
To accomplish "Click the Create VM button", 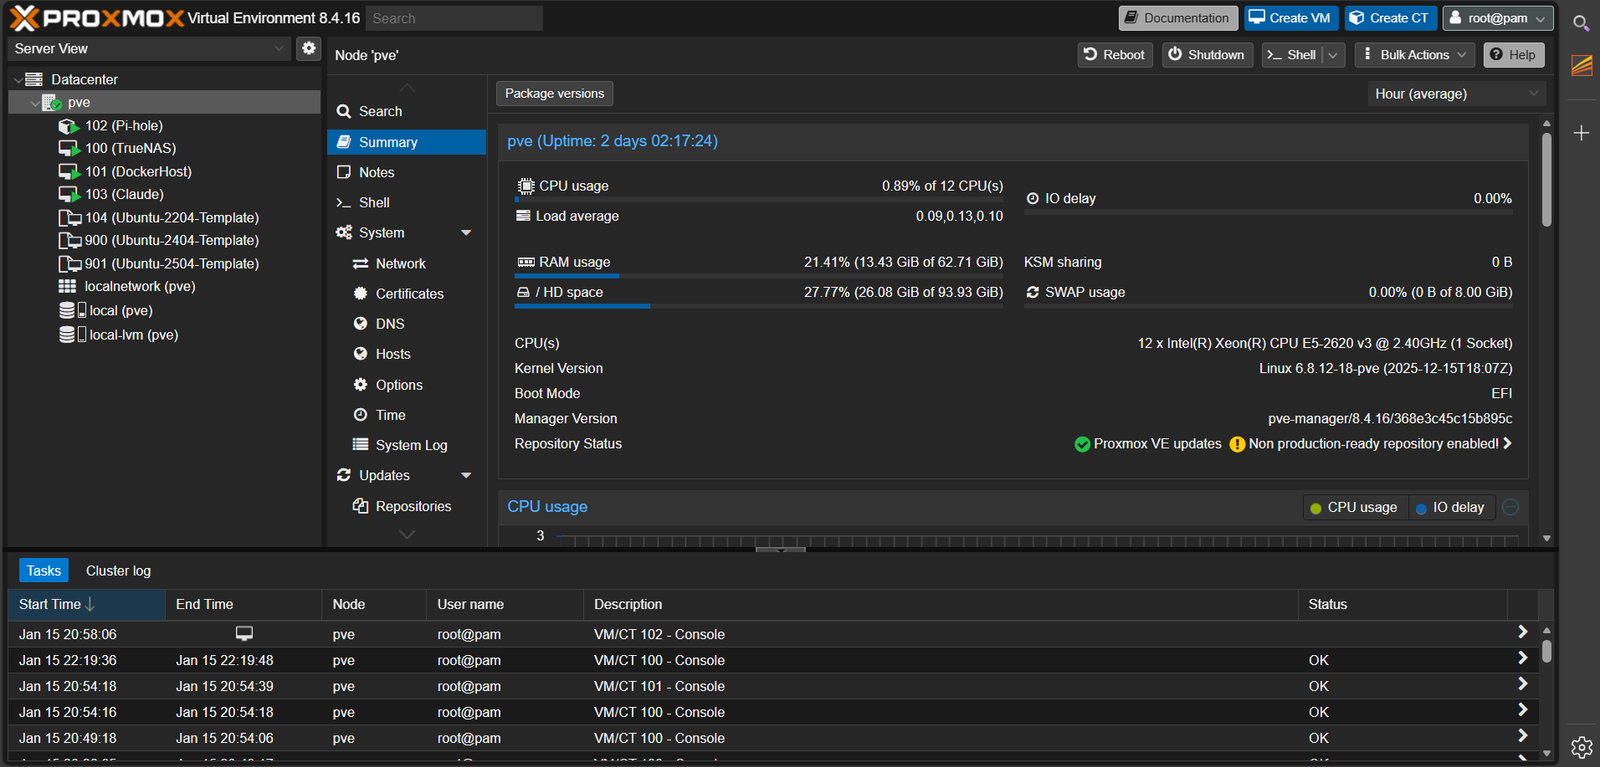I will click(x=1291, y=18).
